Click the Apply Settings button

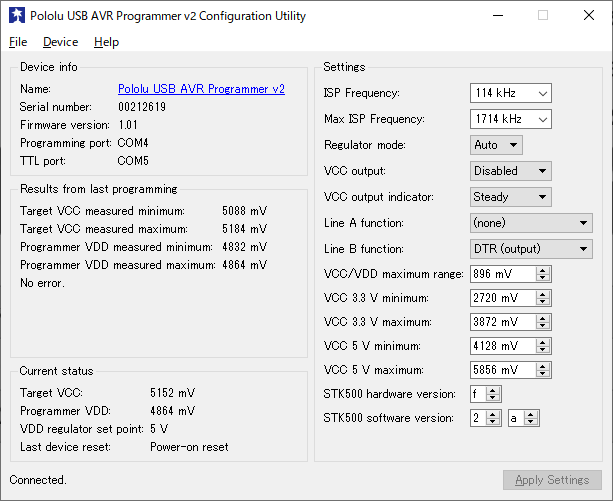point(552,480)
